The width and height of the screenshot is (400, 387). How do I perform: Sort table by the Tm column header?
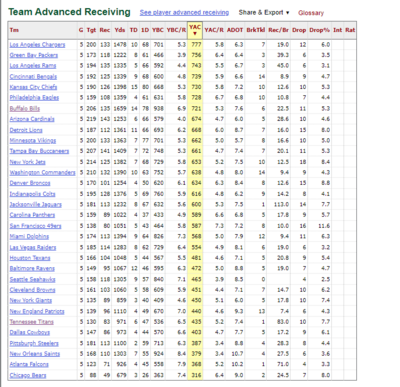pyautogui.click(x=14, y=30)
